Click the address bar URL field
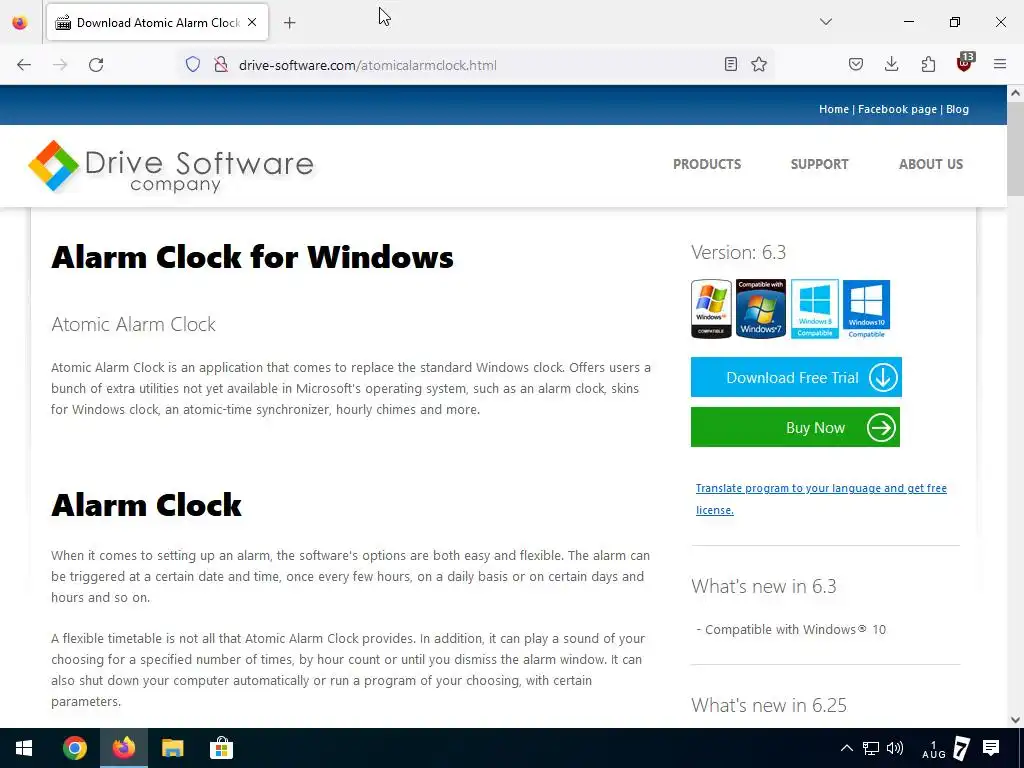The image size is (1024, 768). (x=477, y=65)
